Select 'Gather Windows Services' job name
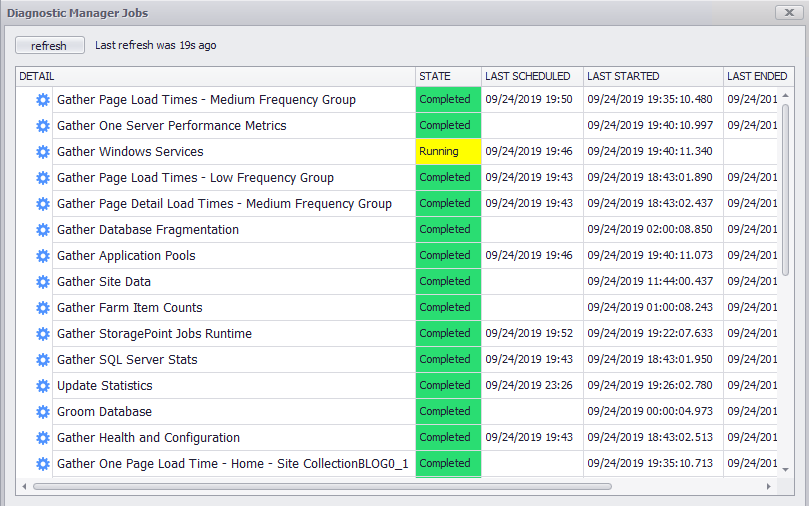 130,152
